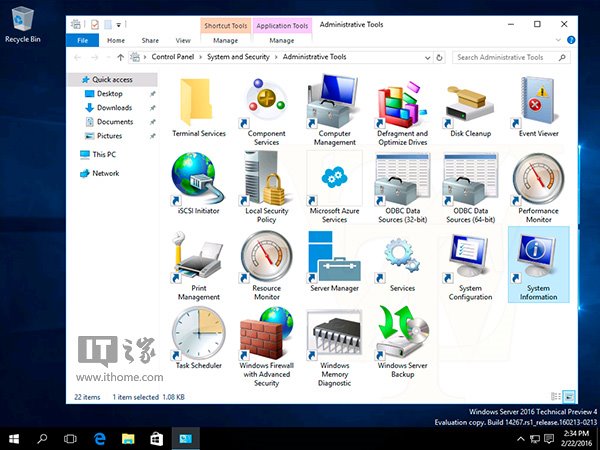Open taskbar search magnifier
This screenshot has width=600, height=450.
point(42,439)
